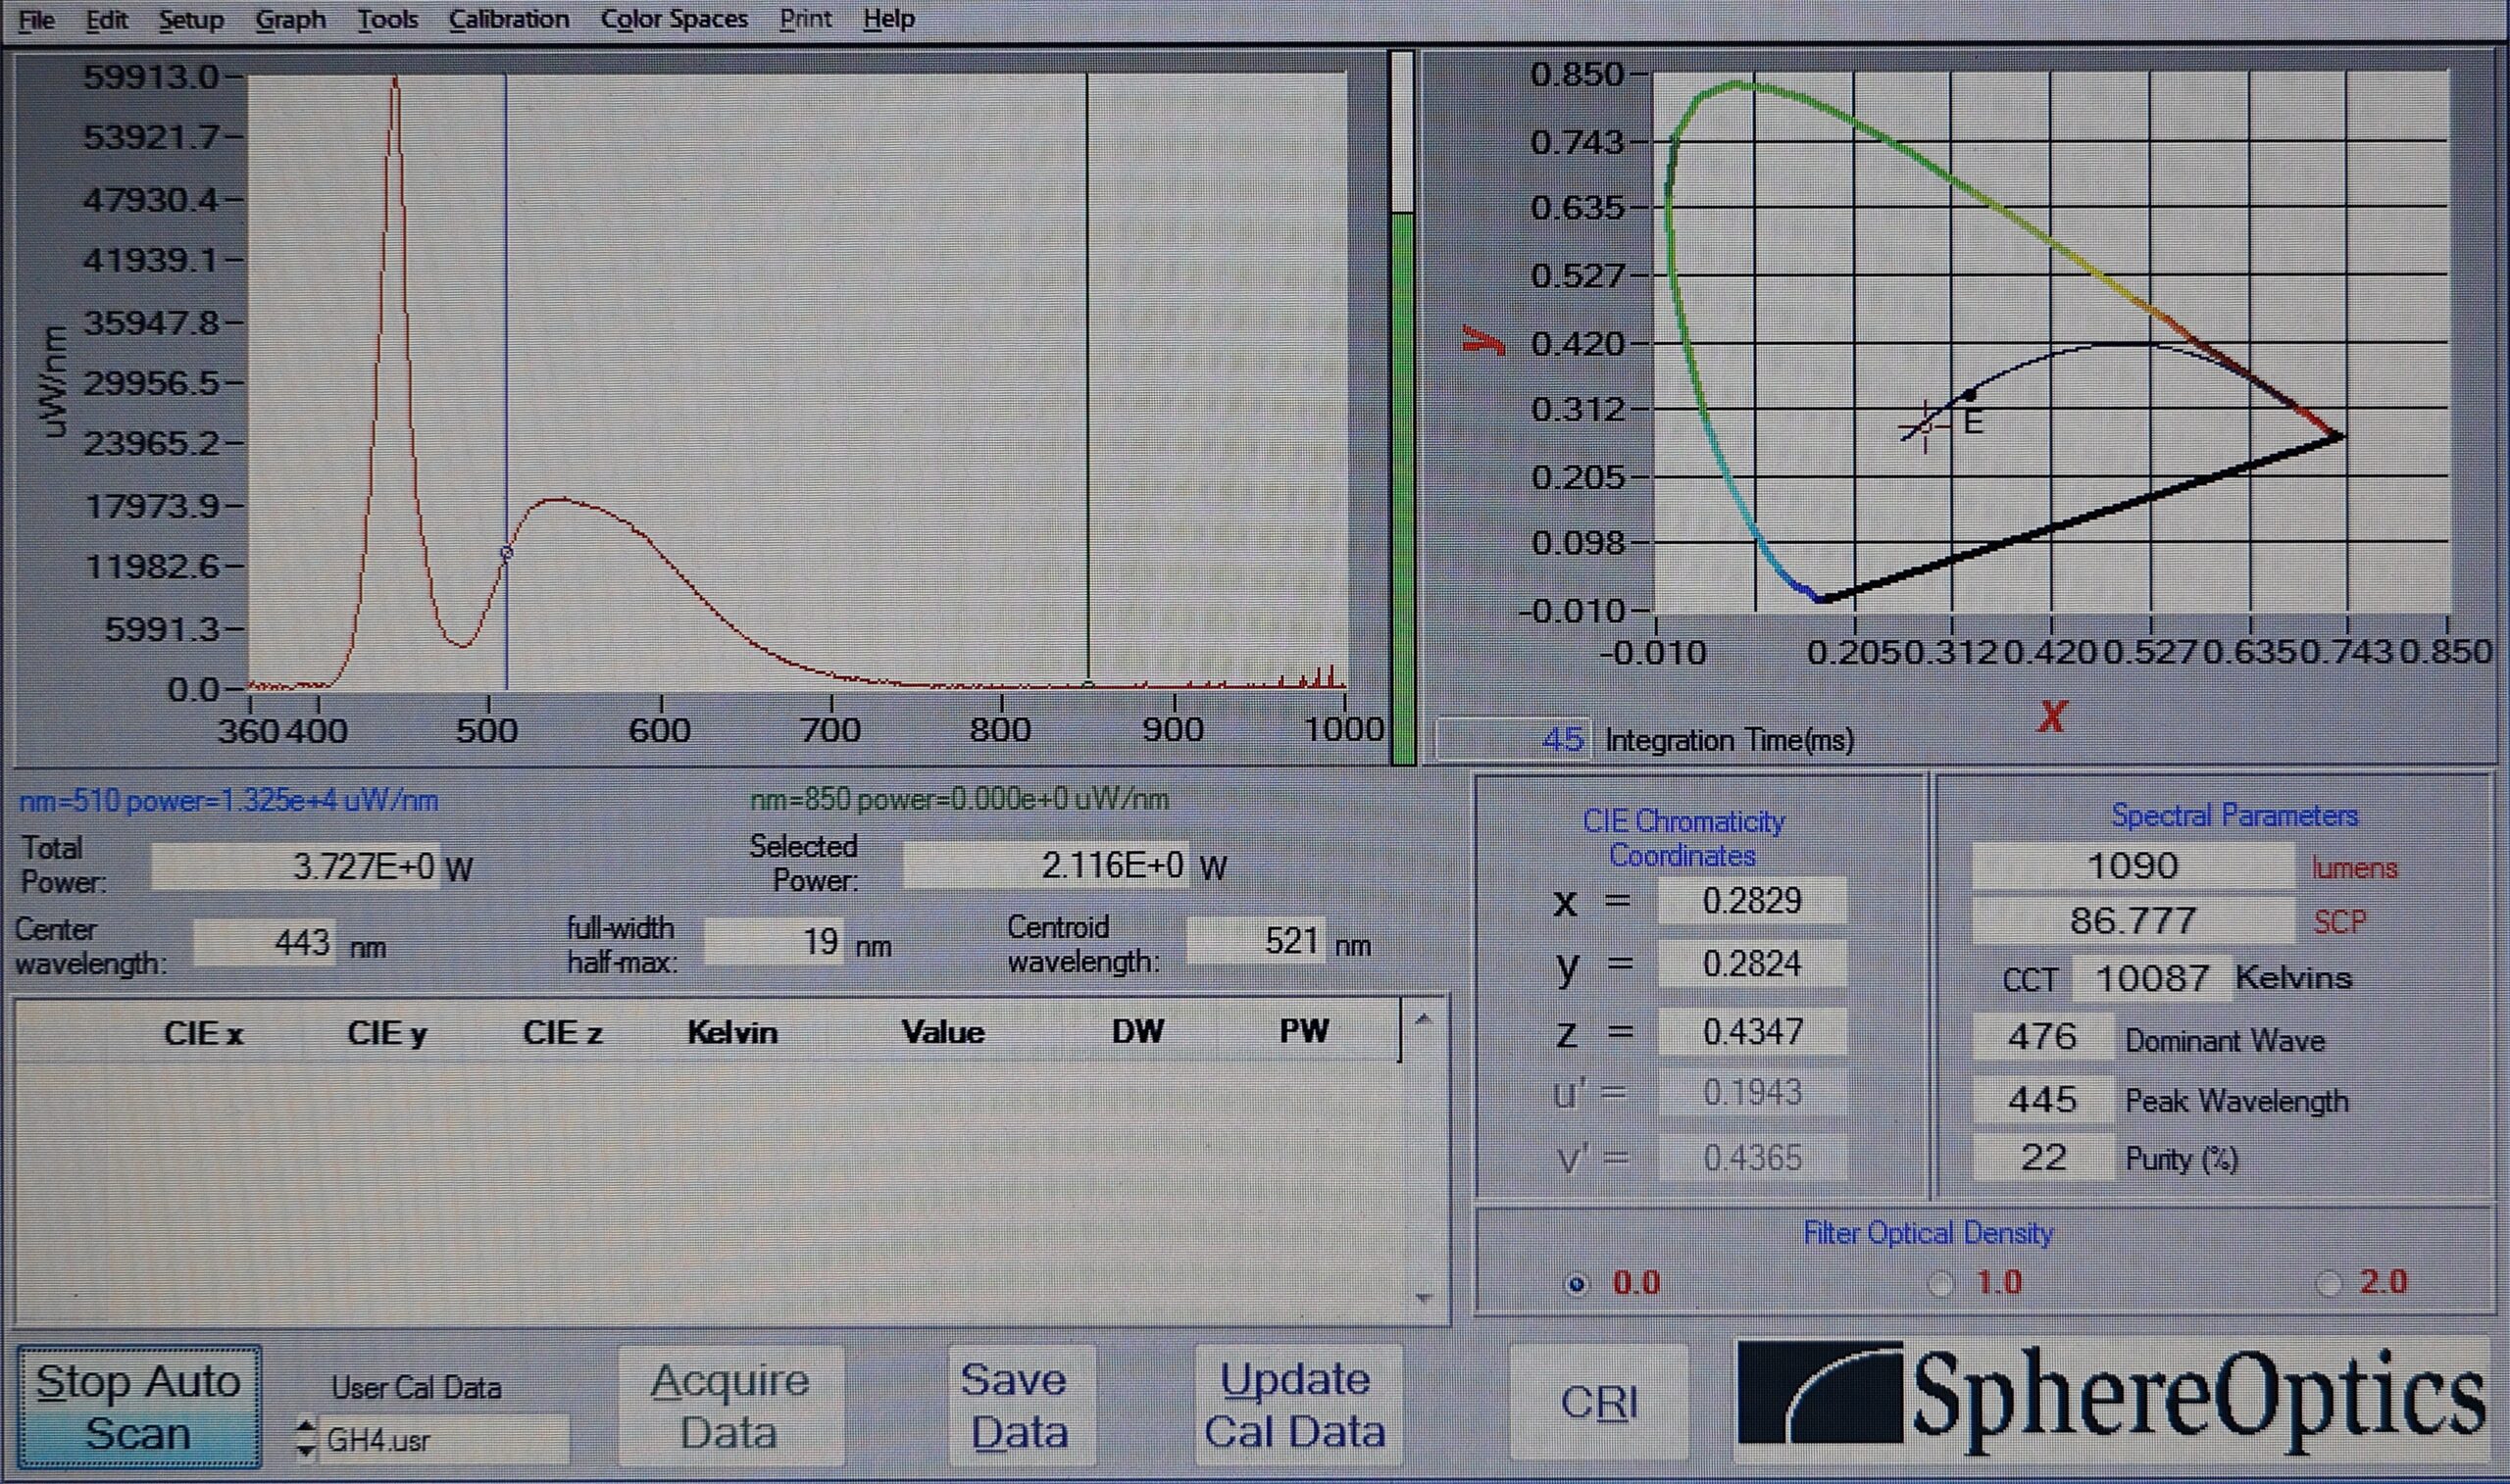Click the blue cursor marker circle on spectrum curve
Image resolution: width=2510 pixels, height=1484 pixels.
click(507, 552)
